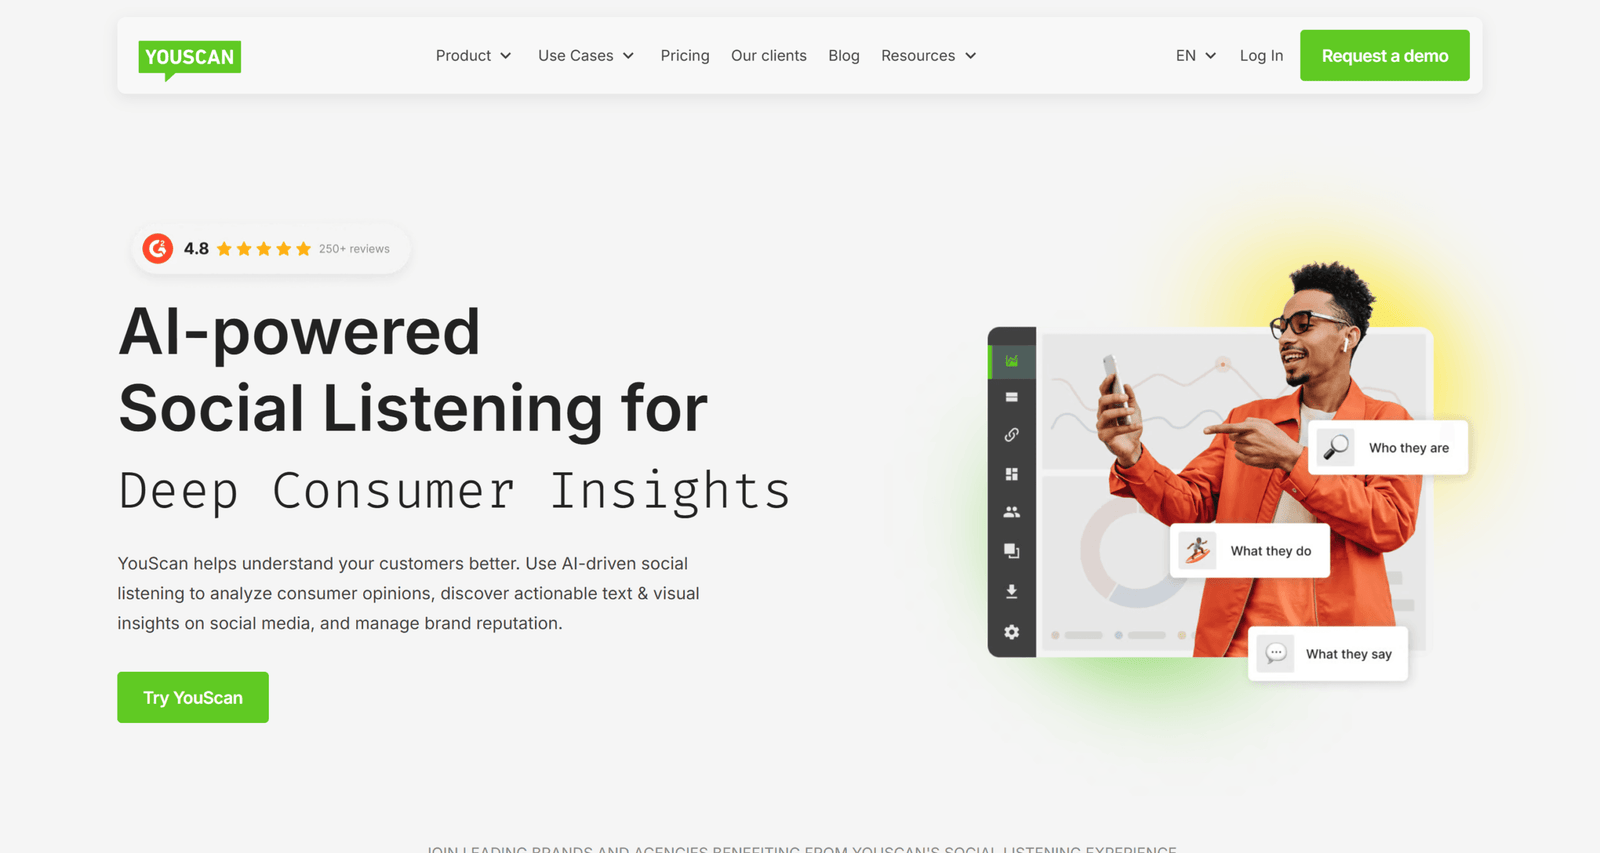This screenshot has height=853, width=1600.
Task: Click the Try YouScan button
Action: coord(193,697)
